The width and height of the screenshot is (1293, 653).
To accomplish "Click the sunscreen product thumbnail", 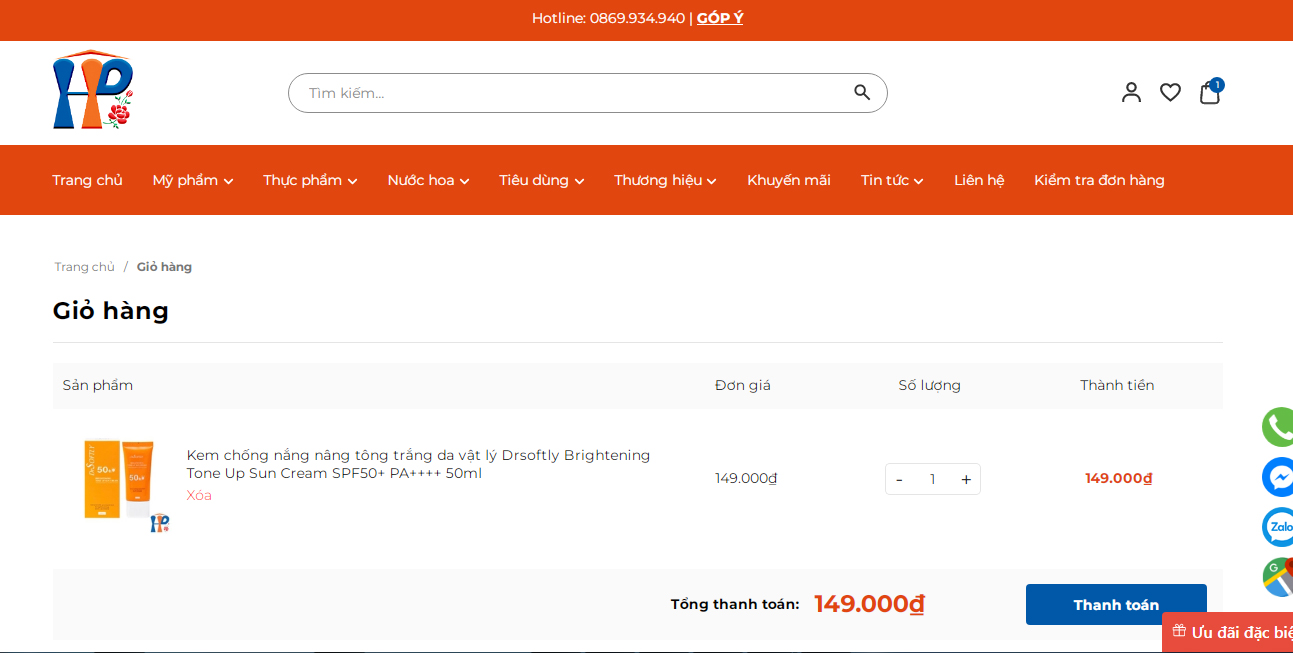I will point(125,484).
